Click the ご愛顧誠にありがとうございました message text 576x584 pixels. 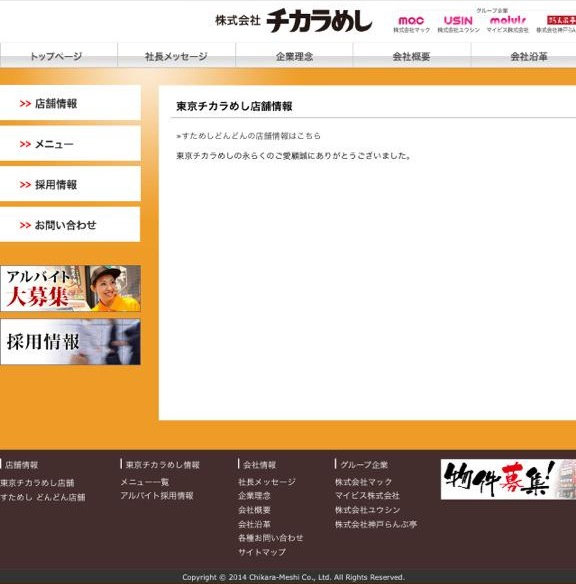293,156
